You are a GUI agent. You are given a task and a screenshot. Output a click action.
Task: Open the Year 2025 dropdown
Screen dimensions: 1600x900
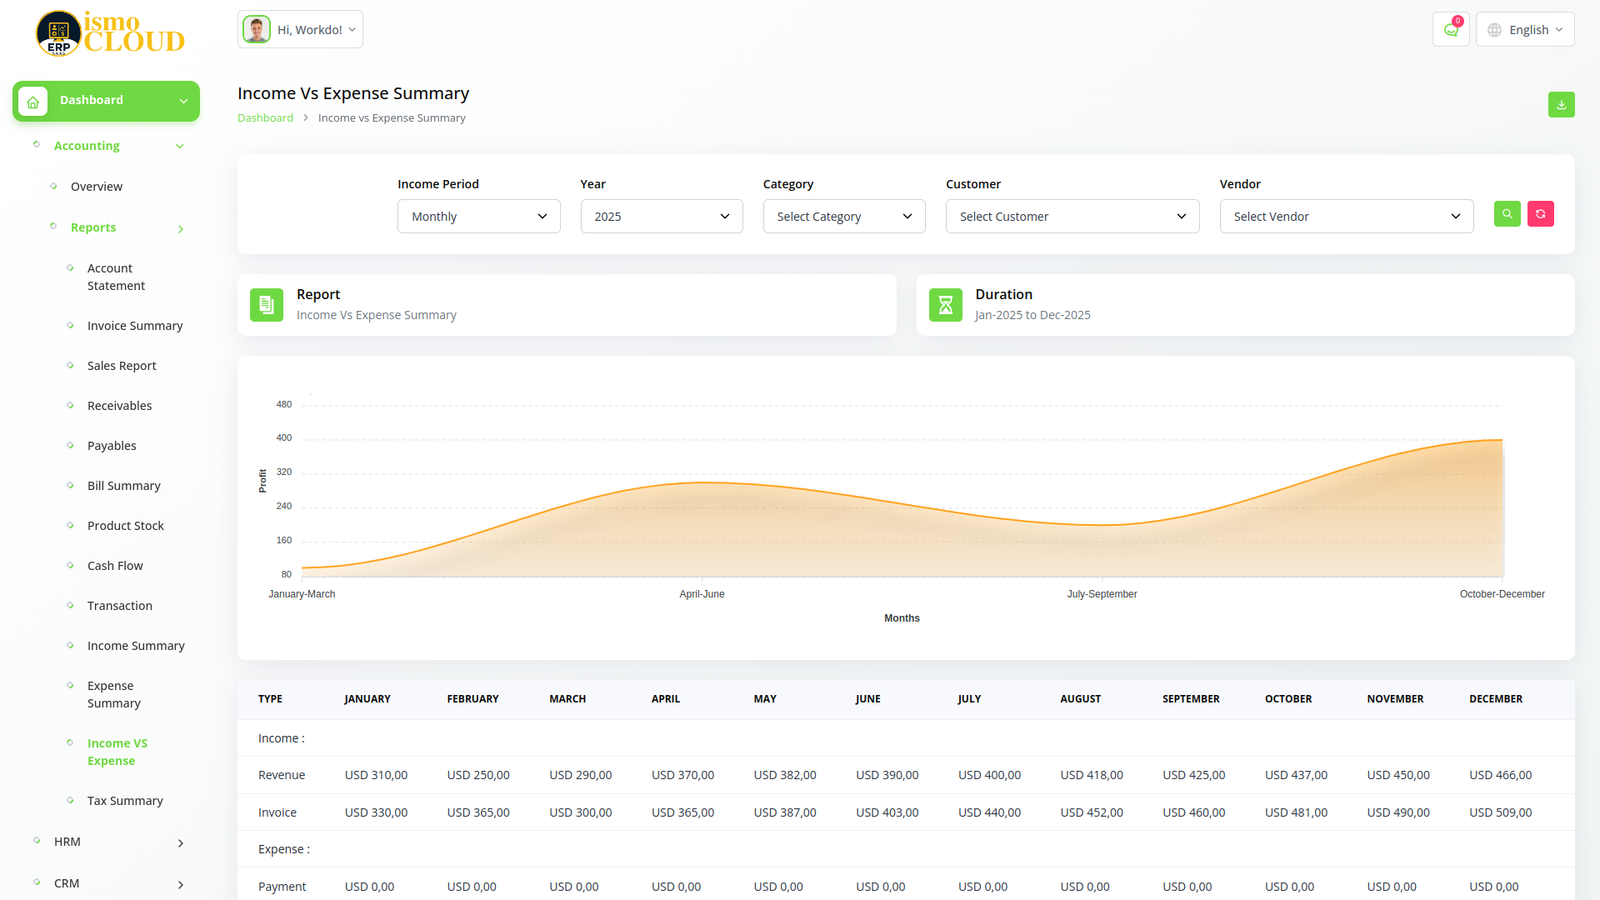(661, 216)
